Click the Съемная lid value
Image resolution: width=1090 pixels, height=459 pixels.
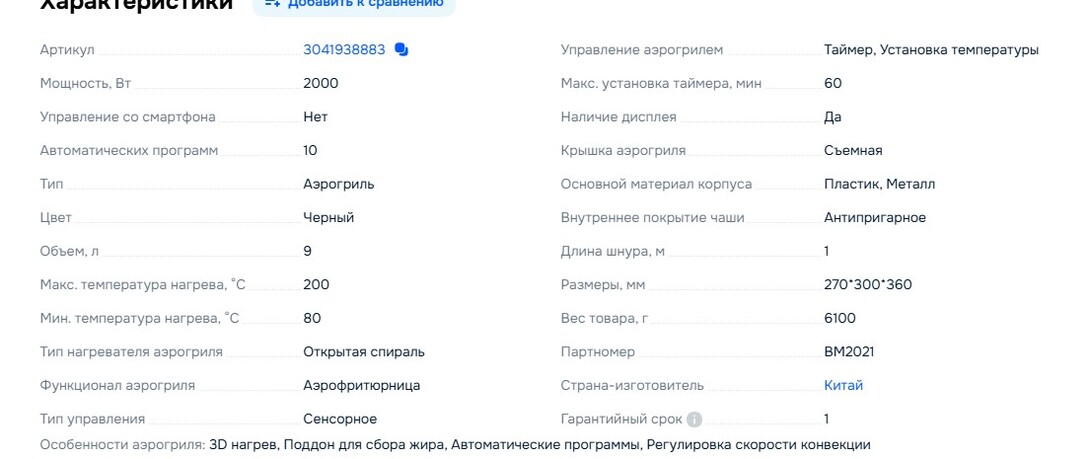(x=853, y=150)
